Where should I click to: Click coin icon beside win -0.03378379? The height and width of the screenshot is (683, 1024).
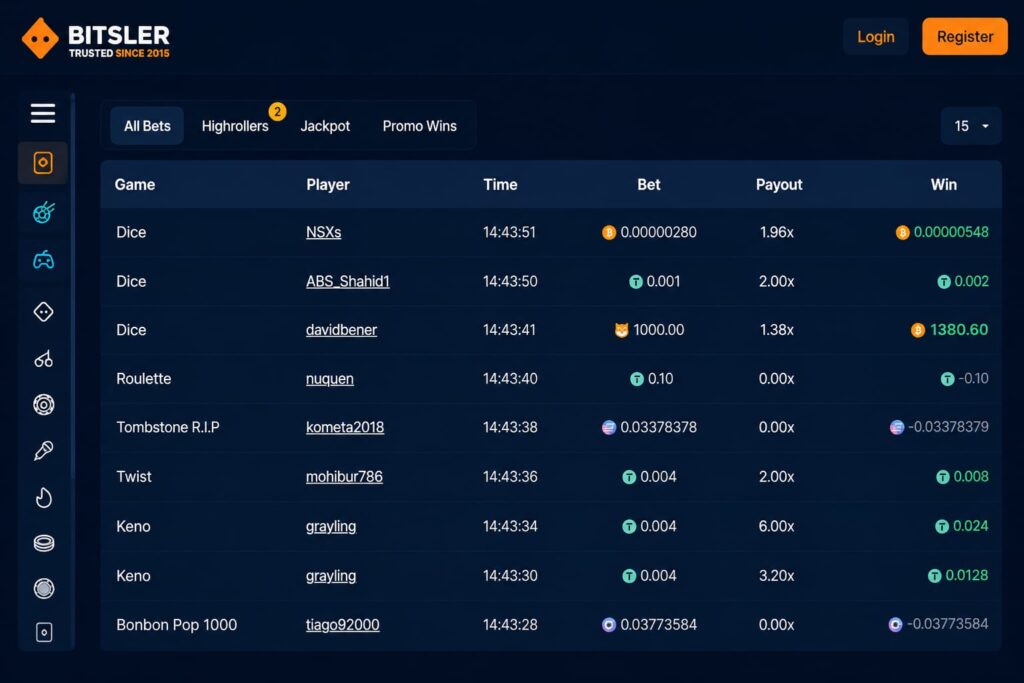897,427
